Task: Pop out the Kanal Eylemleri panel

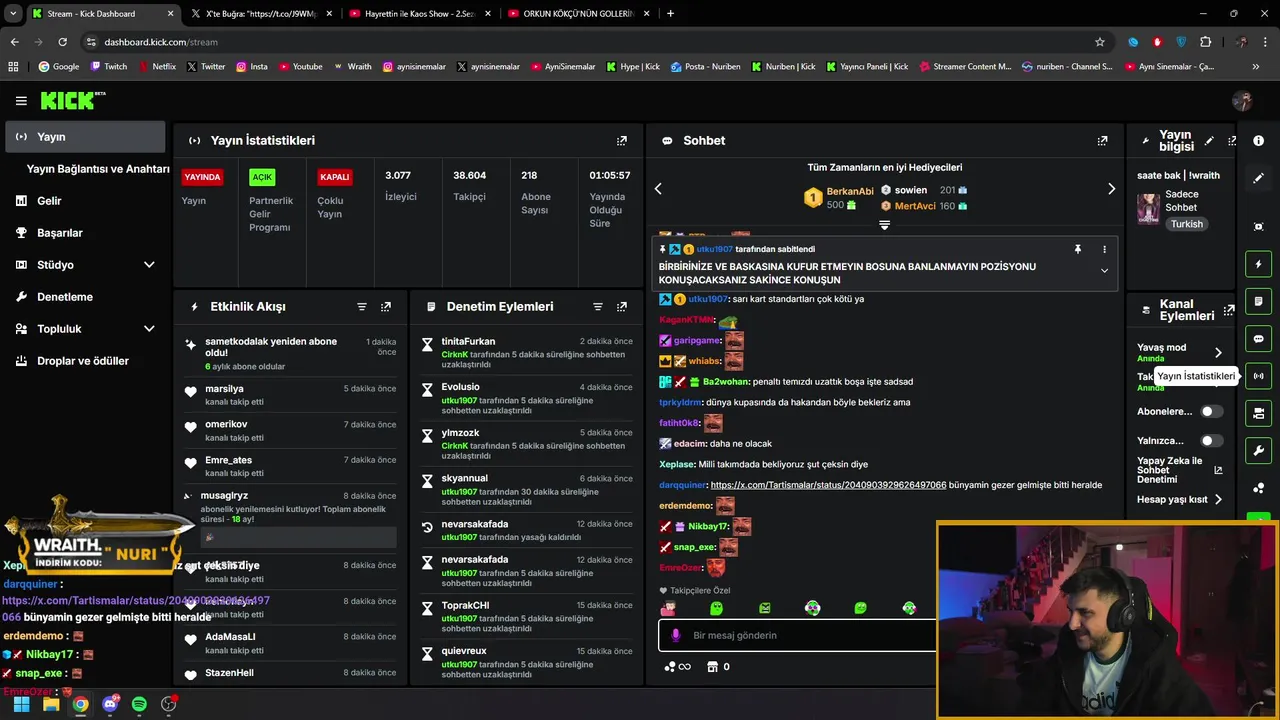Action: click(x=1230, y=310)
